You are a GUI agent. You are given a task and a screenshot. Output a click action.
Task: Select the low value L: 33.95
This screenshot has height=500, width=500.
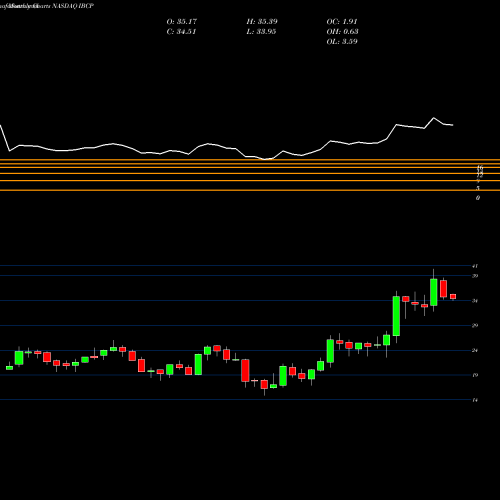[261, 32]
